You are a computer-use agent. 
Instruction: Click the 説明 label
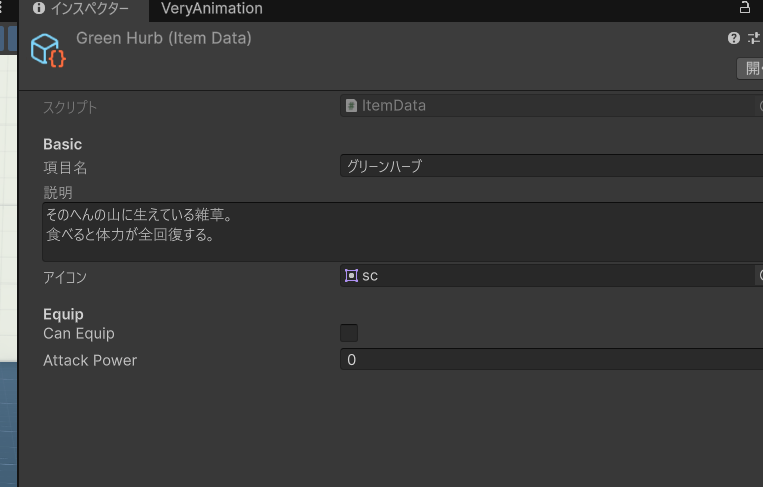click(57, 193)
